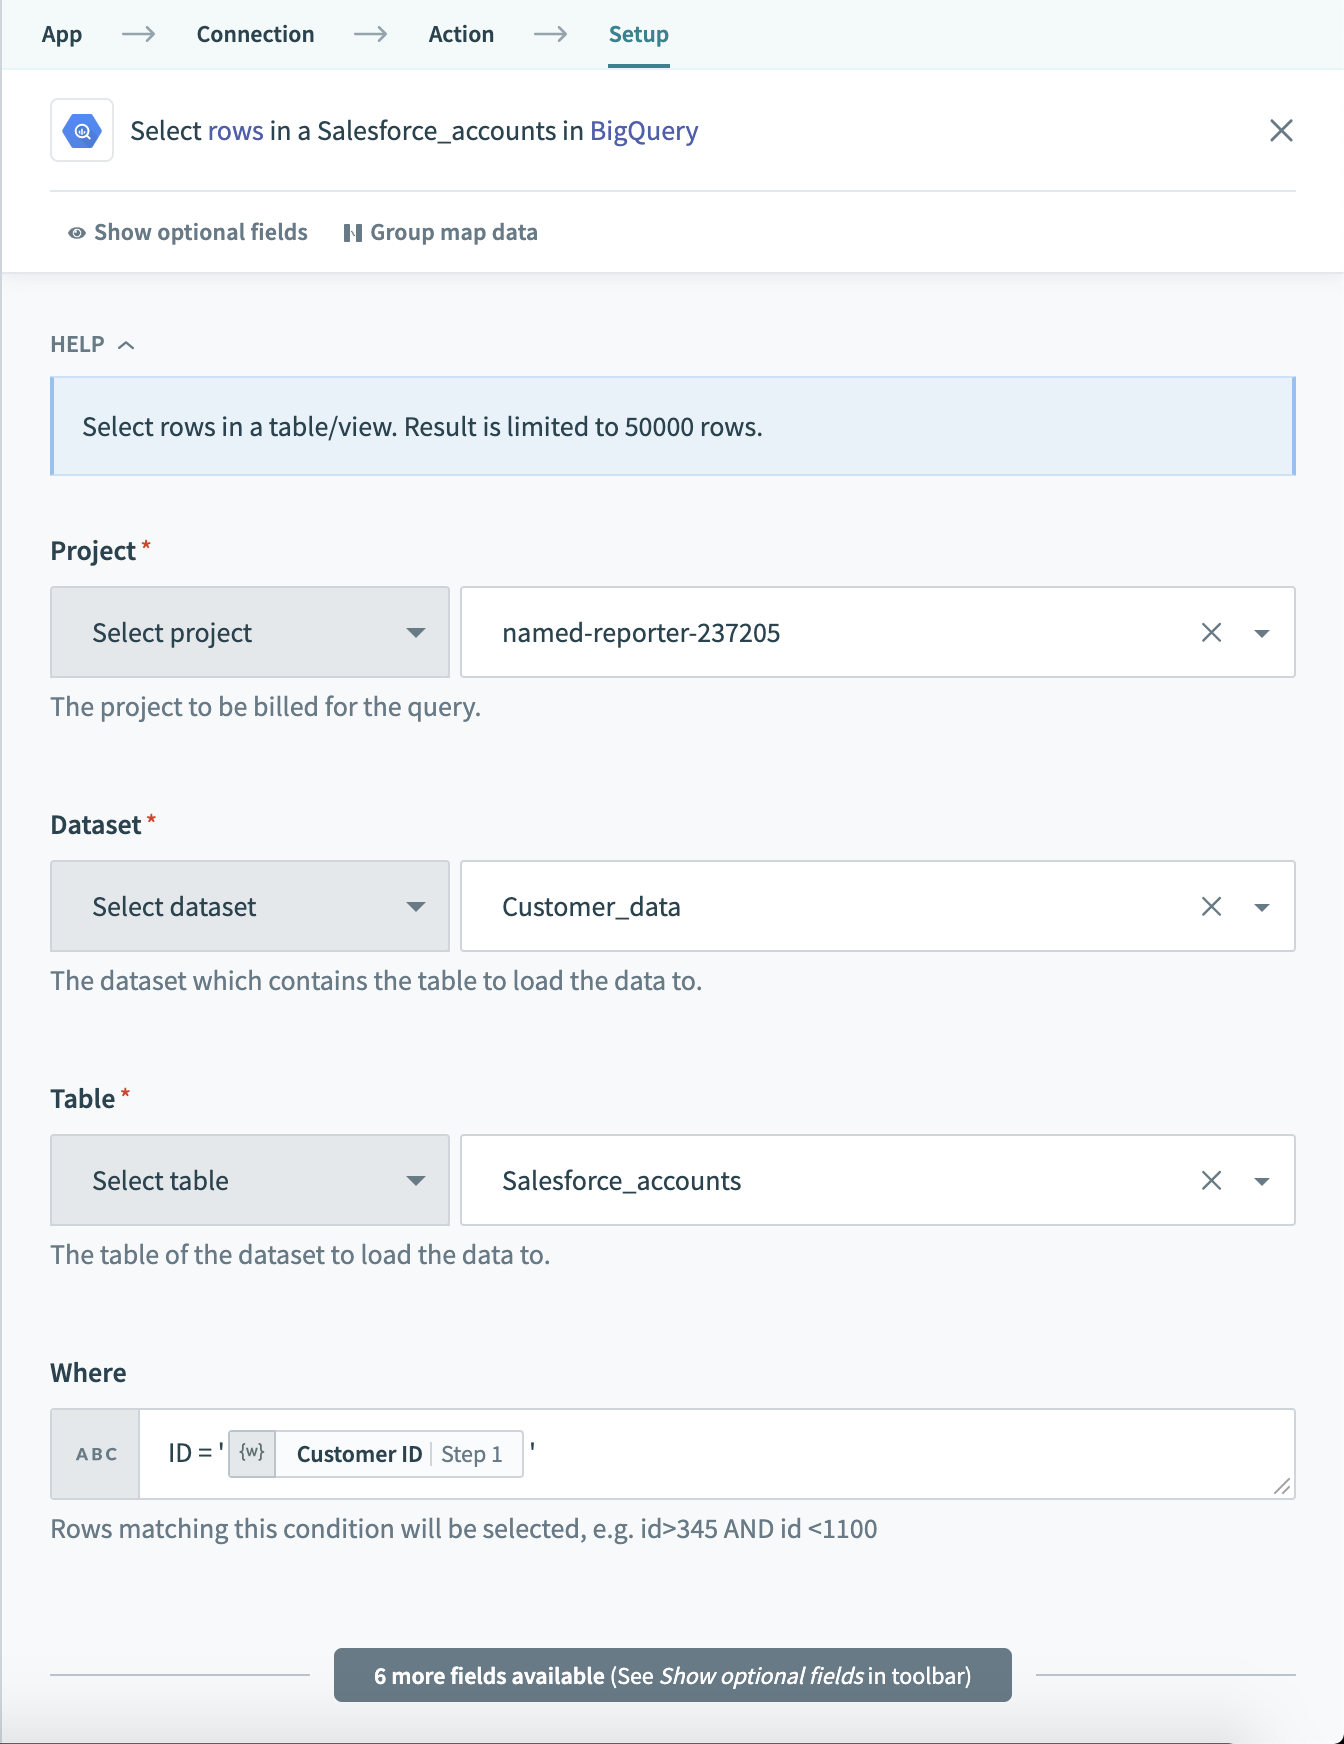Expand the project value field caret
This screenshot has width=1344, height=1744.
click(x=1262, y=632)
